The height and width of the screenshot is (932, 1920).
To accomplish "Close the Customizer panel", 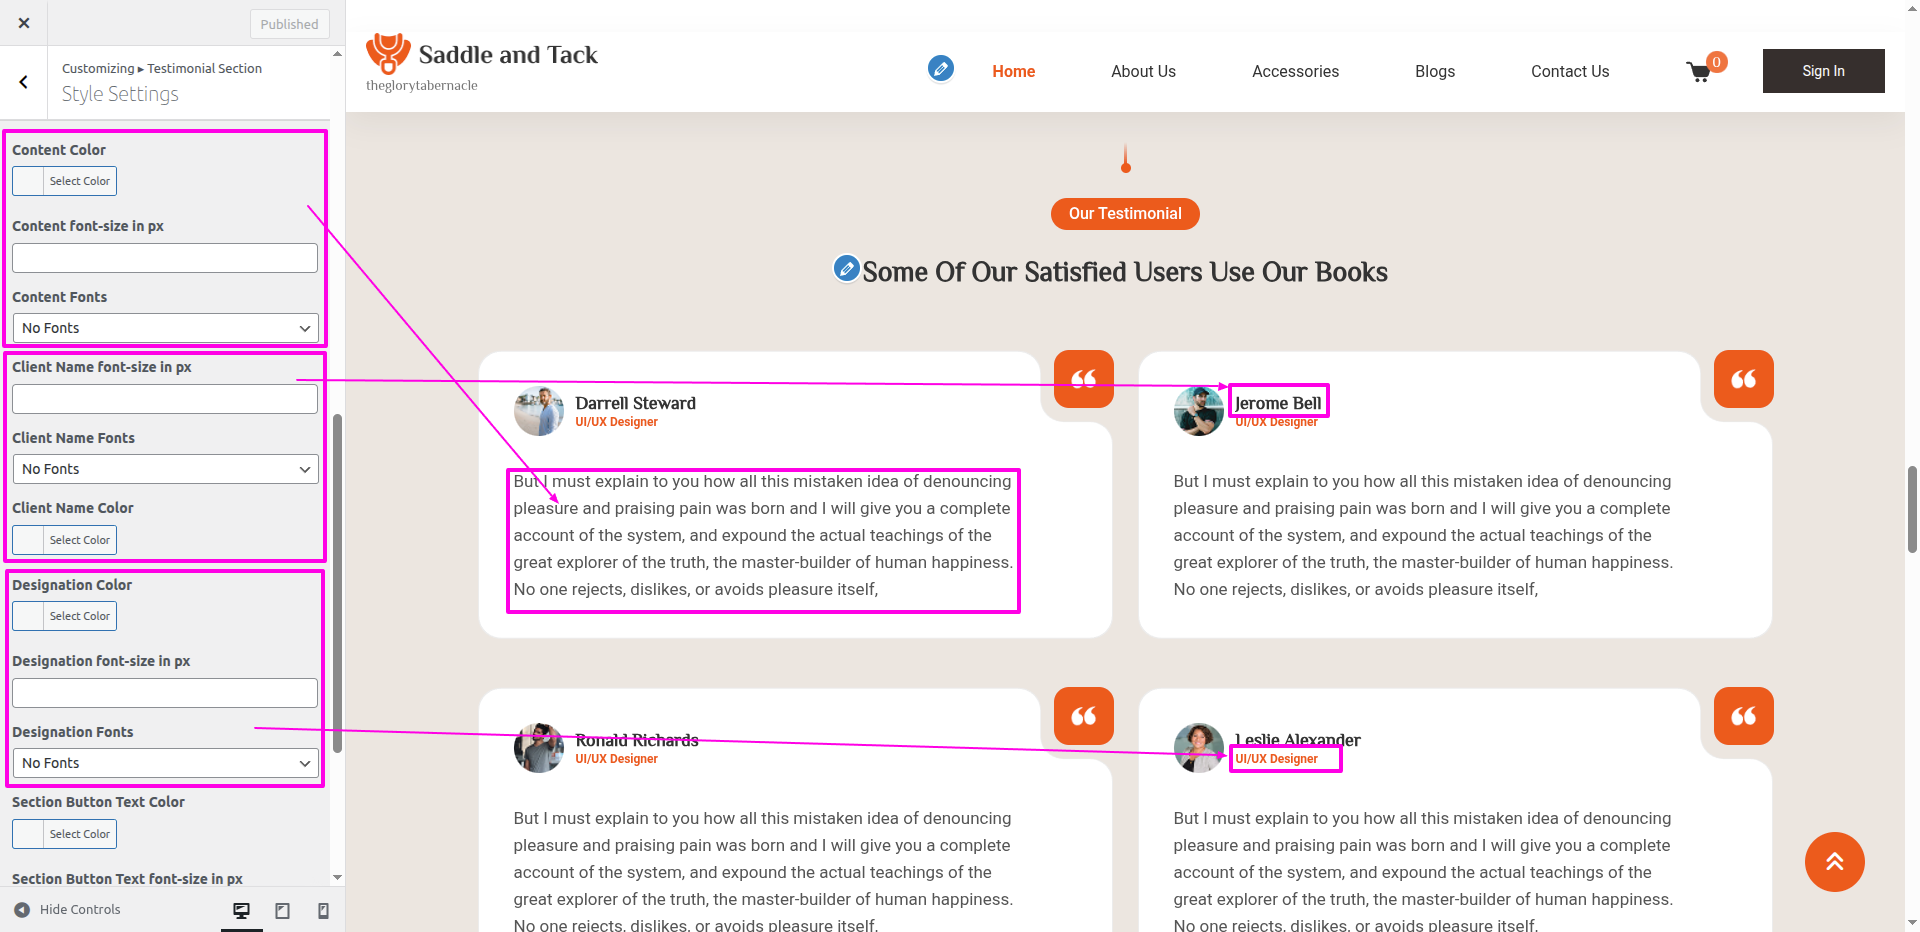I will coord(24,23).
